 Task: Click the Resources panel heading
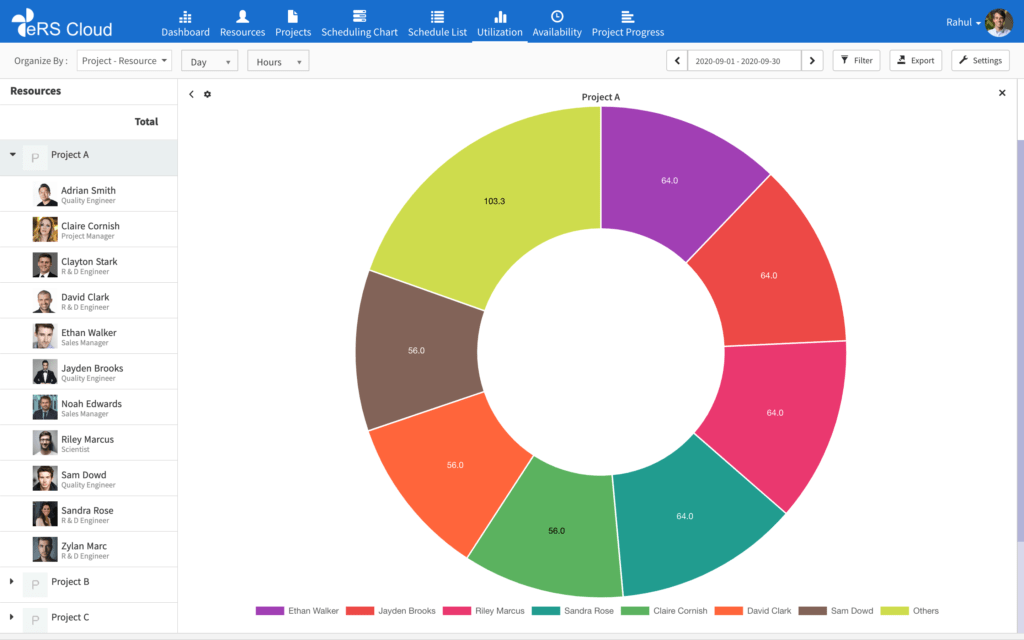pyautogui.click(x=36, y=91)
